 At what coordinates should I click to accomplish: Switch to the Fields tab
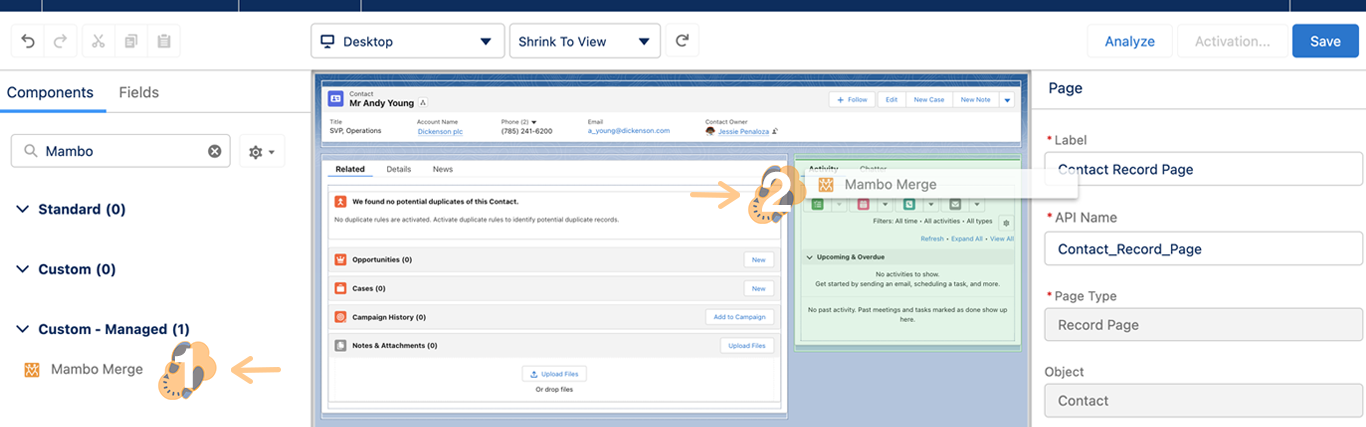click(138, 92)
